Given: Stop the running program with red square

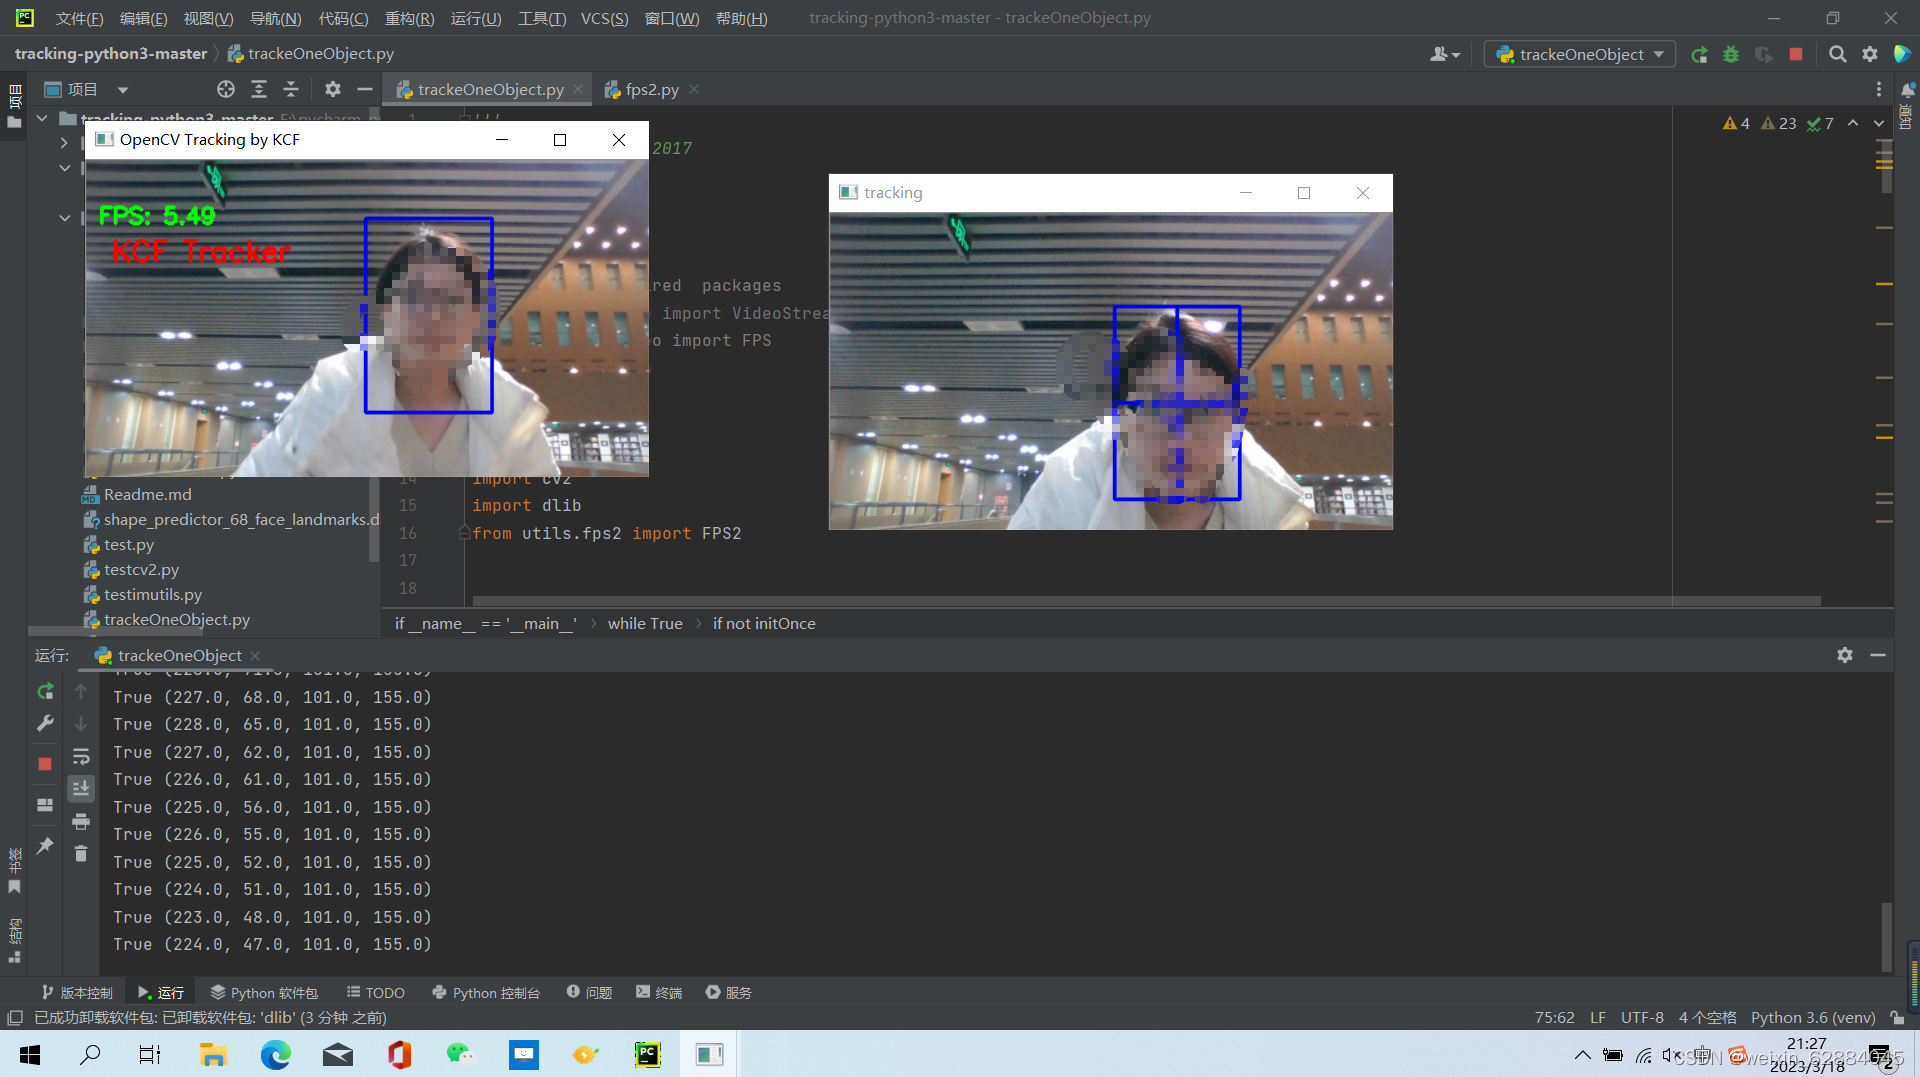Looking at the screenshot, I should click(x=1796, y=54).
